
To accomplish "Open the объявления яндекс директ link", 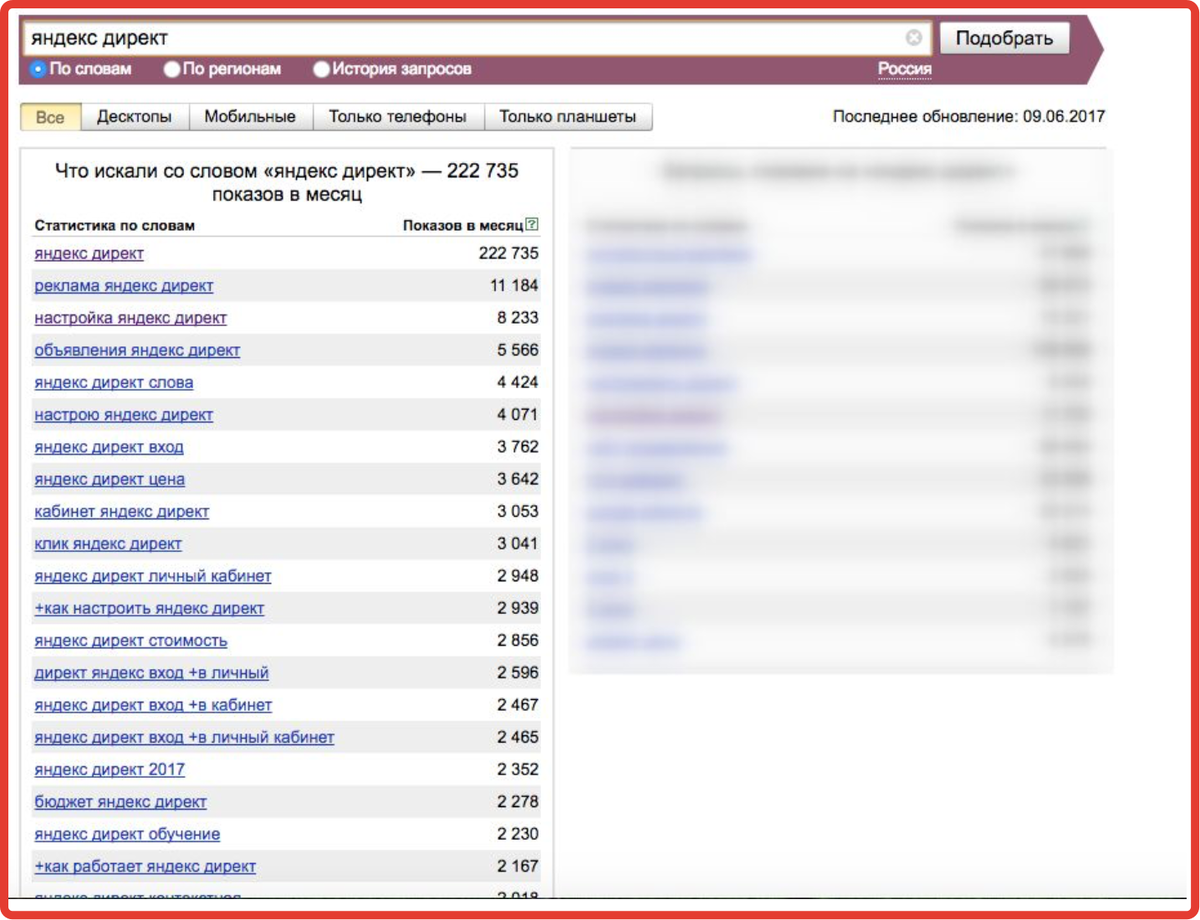I will click(x=137, y=350).
